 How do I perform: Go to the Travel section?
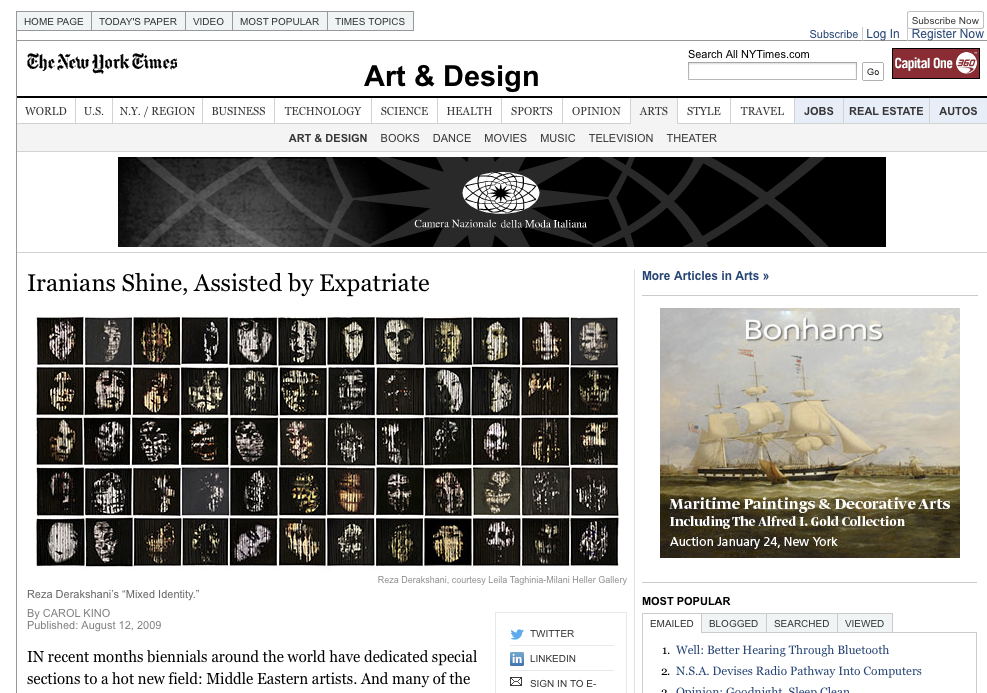click(x=762, y=111)
